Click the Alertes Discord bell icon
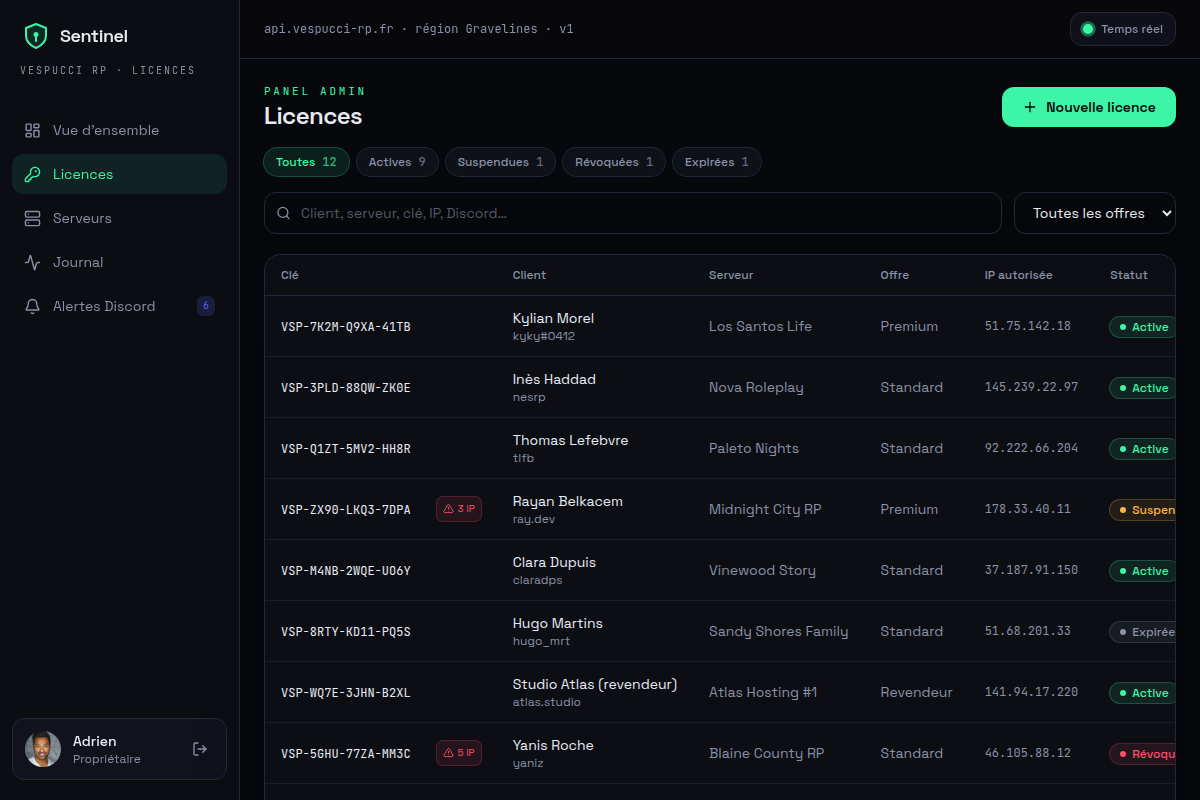The height and width of the screenshot is (800, 1200). [x=33, y=306]
